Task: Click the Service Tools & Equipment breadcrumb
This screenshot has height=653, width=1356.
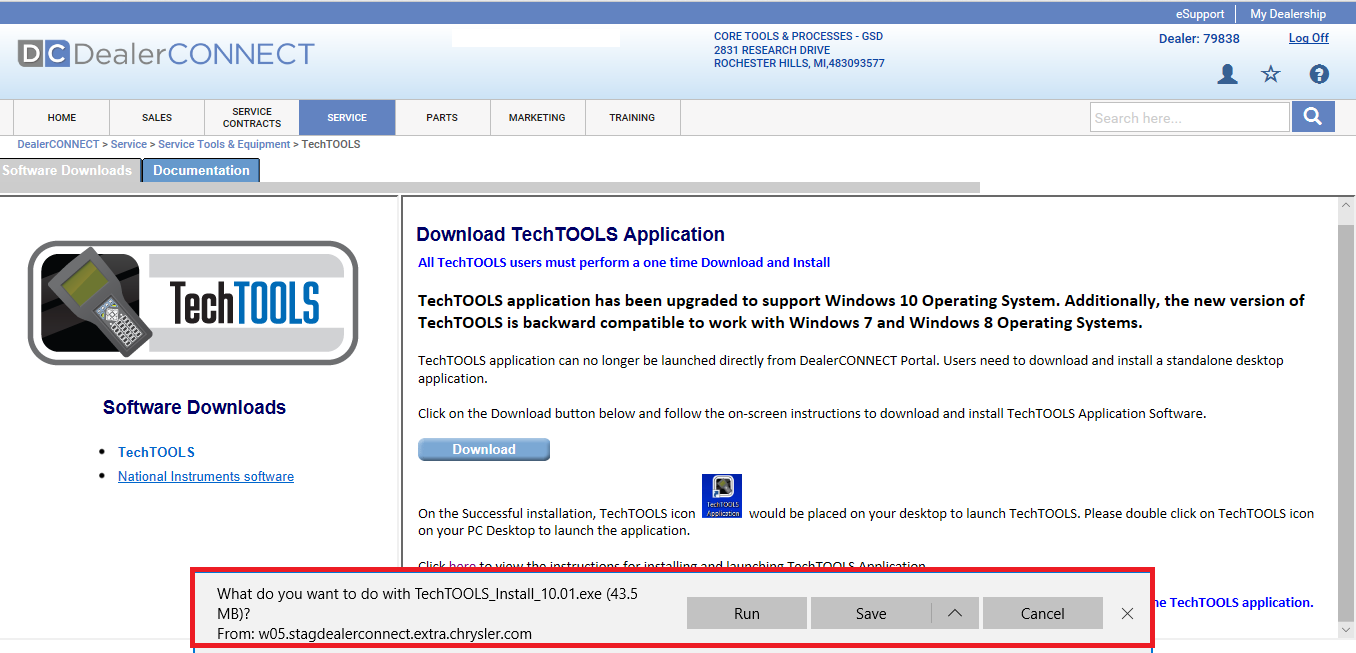Action: [224, 144]
